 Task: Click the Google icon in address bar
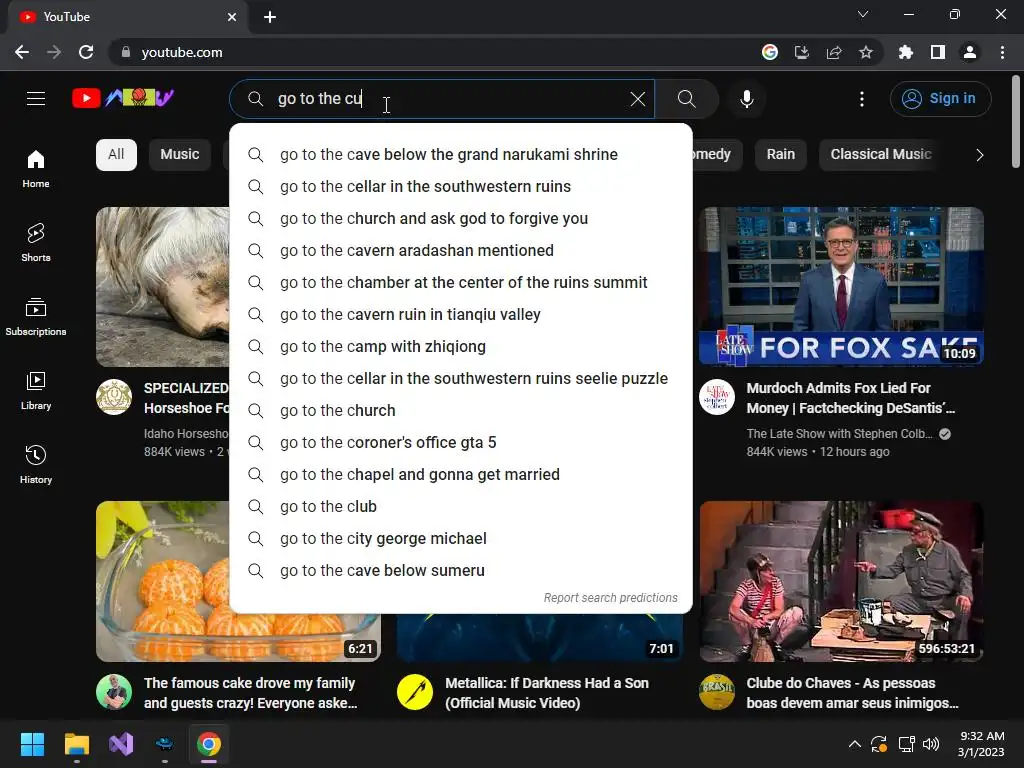770,52
